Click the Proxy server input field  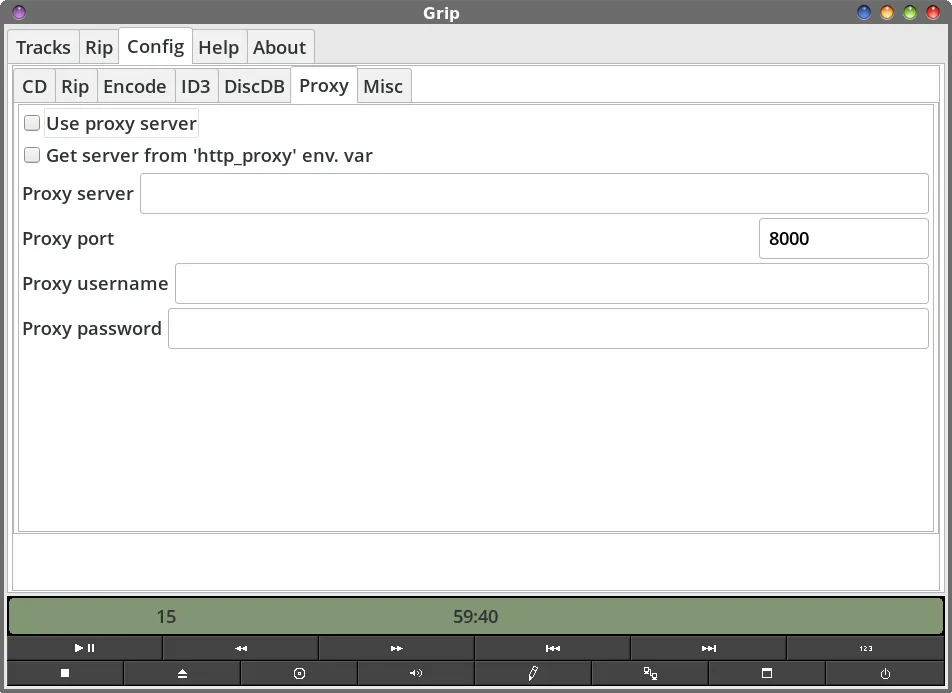pyautogui.click(x=534, y=193)
